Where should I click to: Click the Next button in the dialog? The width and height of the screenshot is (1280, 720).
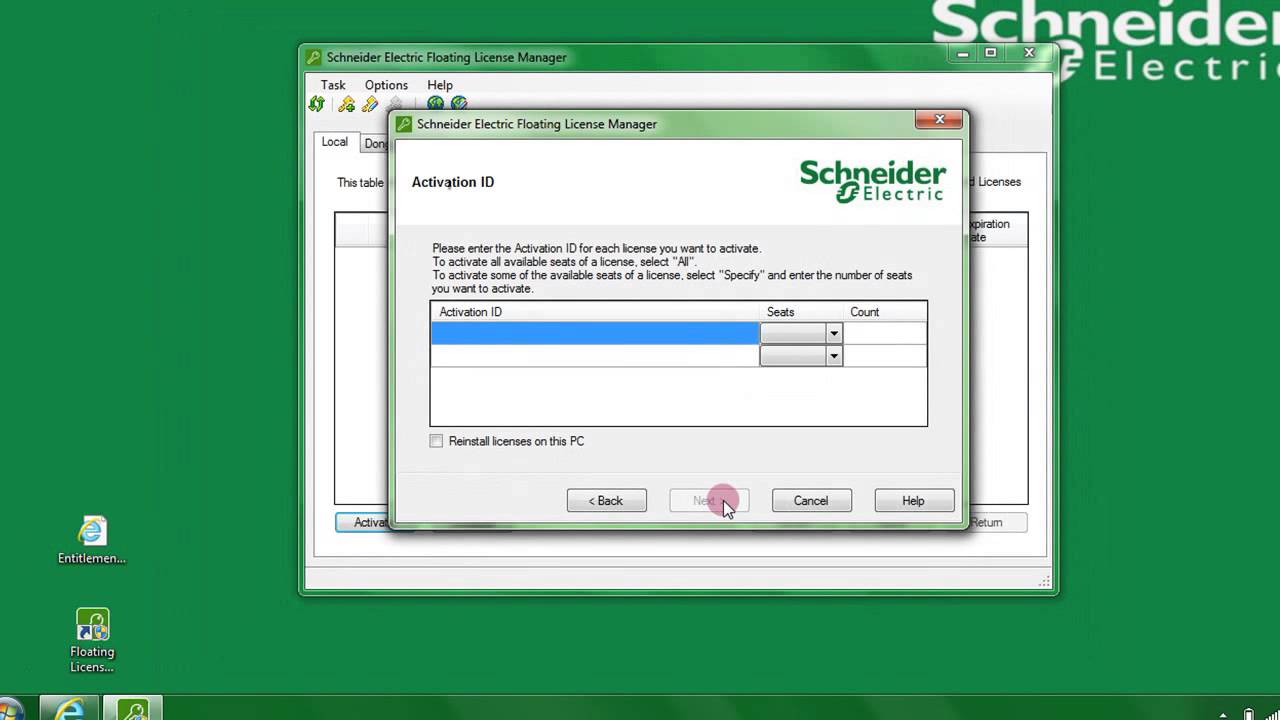pos(709,501)
